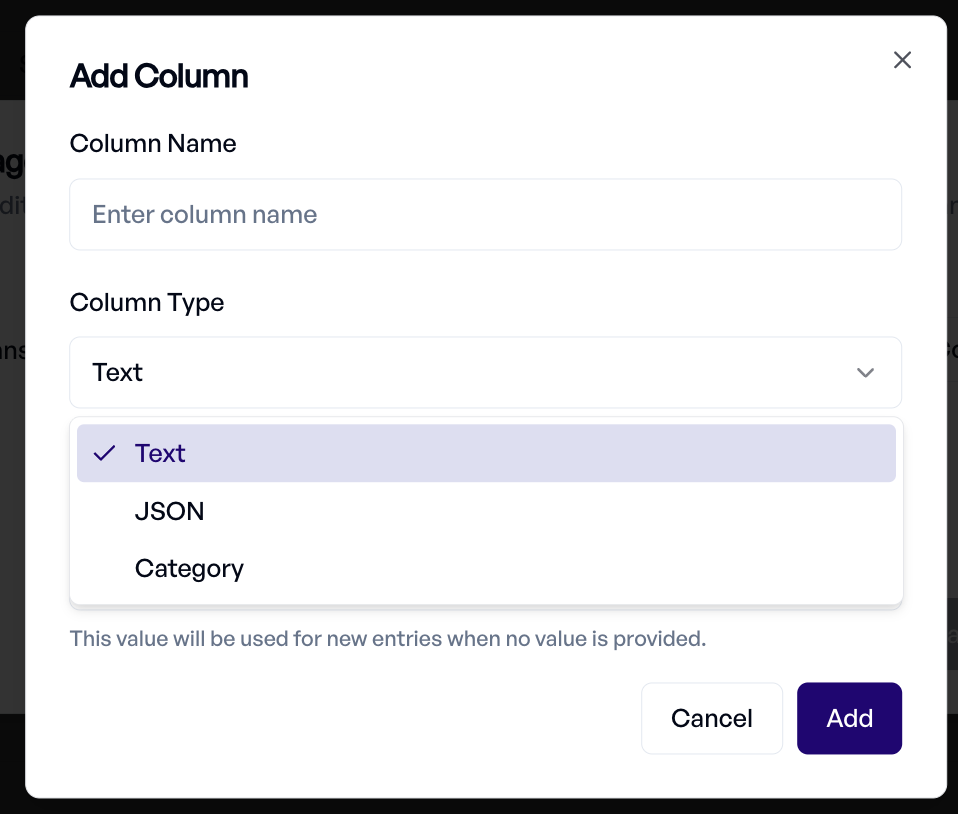Click the chevron arrow in Column Type

pos(865,373)
